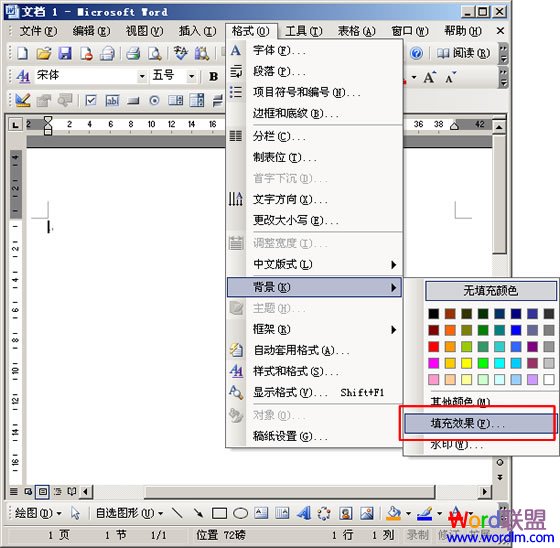The image size is (560, 548).
Task: Expand the font name 宋体 dropdown
Action: (x=142, y=76)
